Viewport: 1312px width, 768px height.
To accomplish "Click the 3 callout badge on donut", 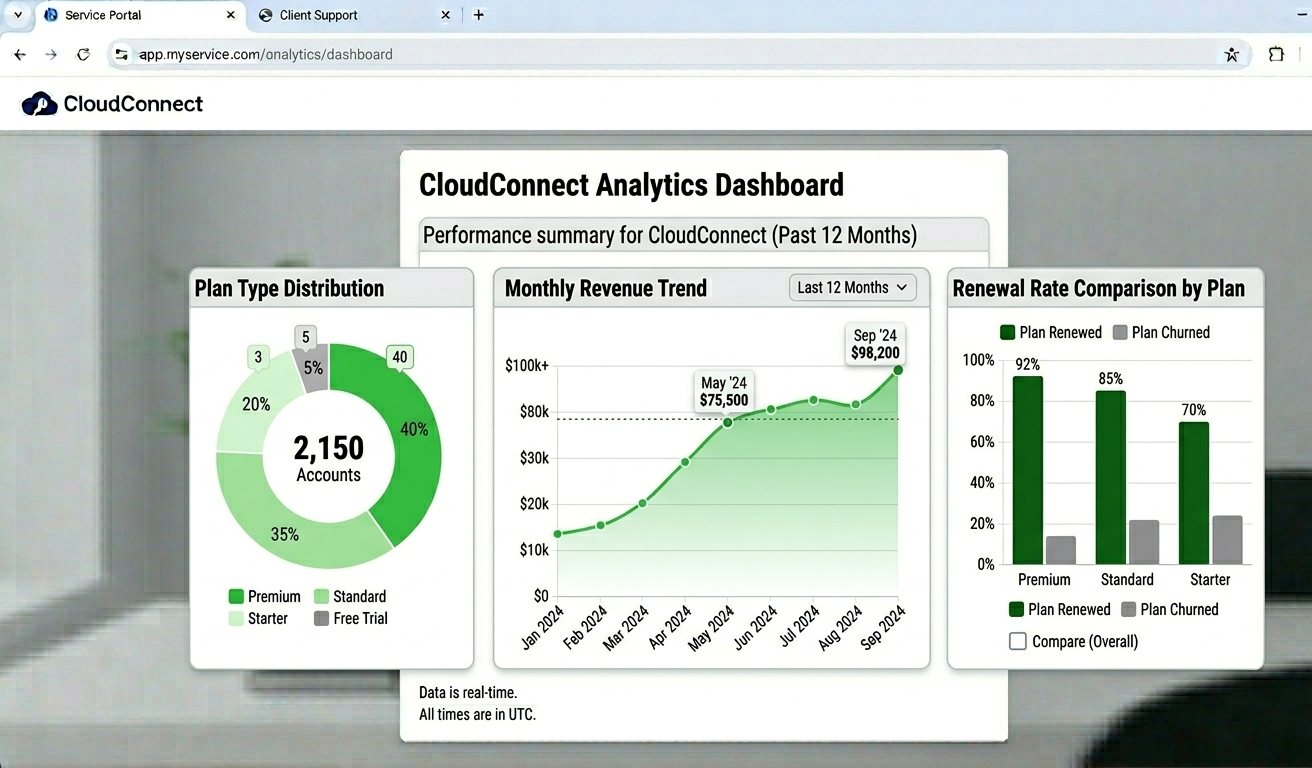I will [x=258, y=357].
